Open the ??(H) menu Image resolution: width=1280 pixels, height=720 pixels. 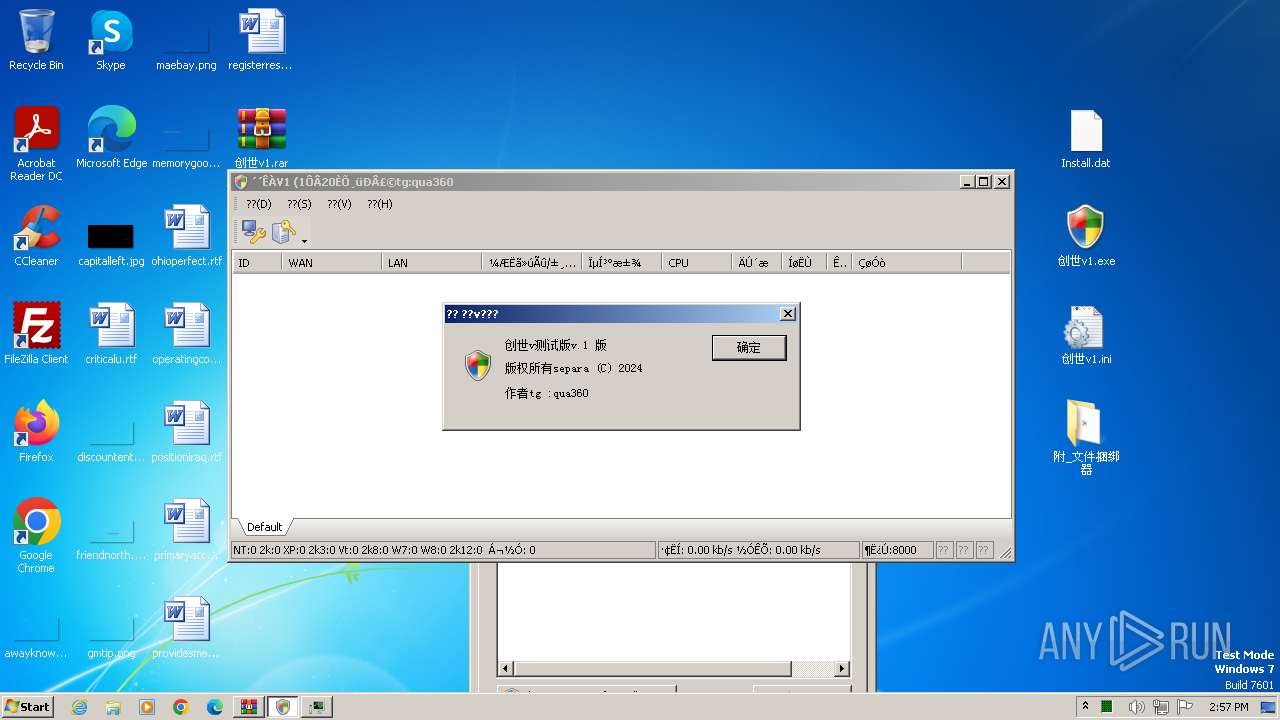click(x=379, y=204)
